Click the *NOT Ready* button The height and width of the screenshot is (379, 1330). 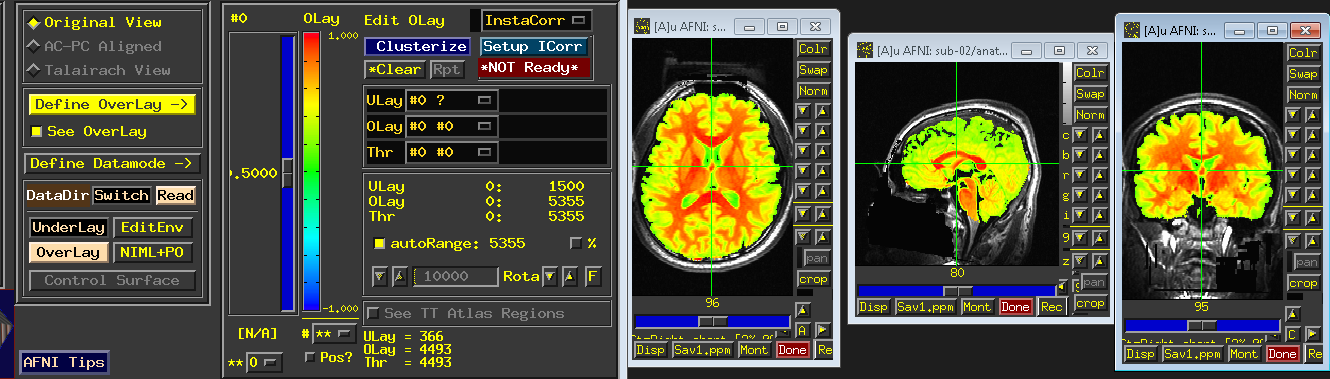[534, 68]
